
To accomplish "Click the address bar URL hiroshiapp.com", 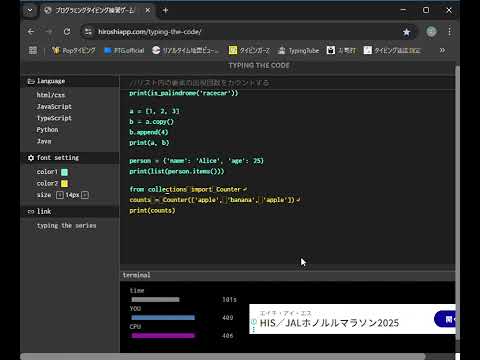I will pyautogui.click(x=150, y=32).
